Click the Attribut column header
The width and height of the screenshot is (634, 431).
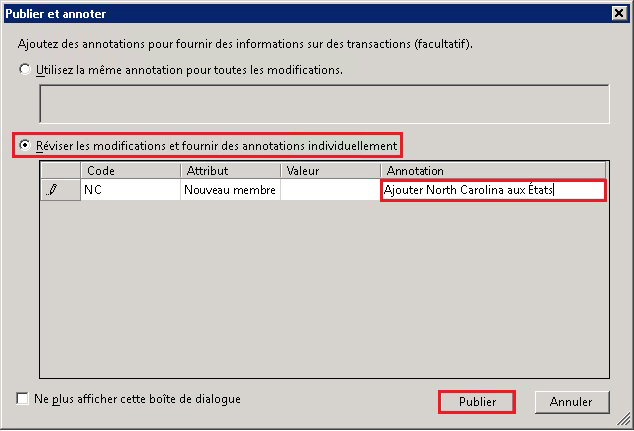point(230,171)
